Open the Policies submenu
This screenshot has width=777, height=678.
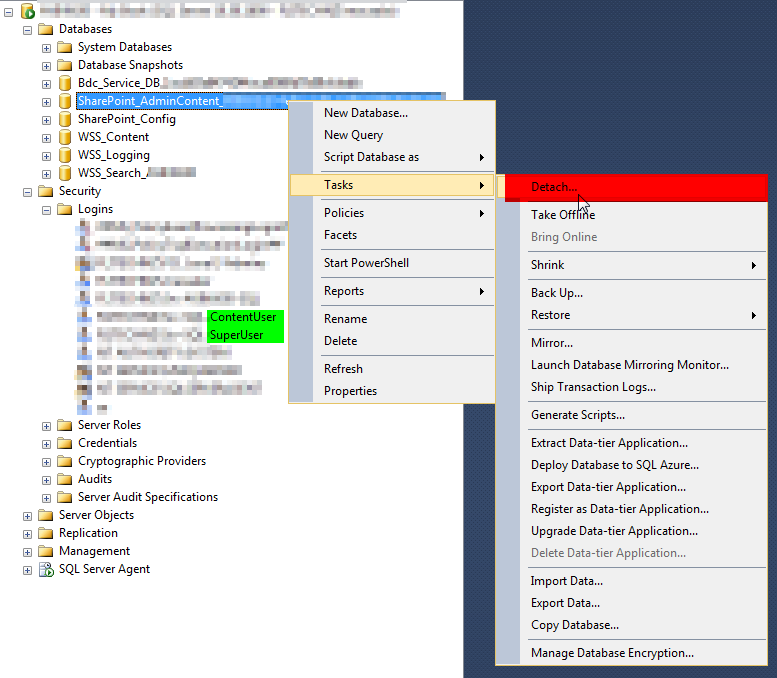[392, 213]
